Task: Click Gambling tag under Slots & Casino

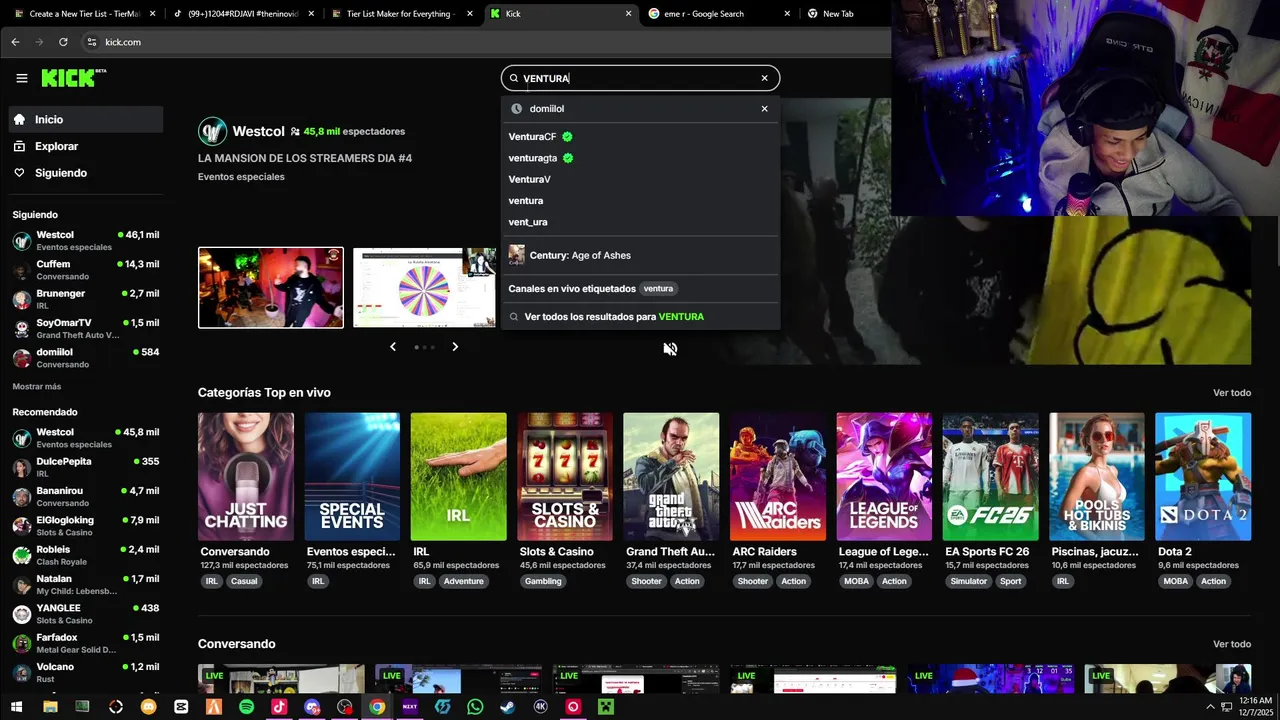Action: [543, 581]
